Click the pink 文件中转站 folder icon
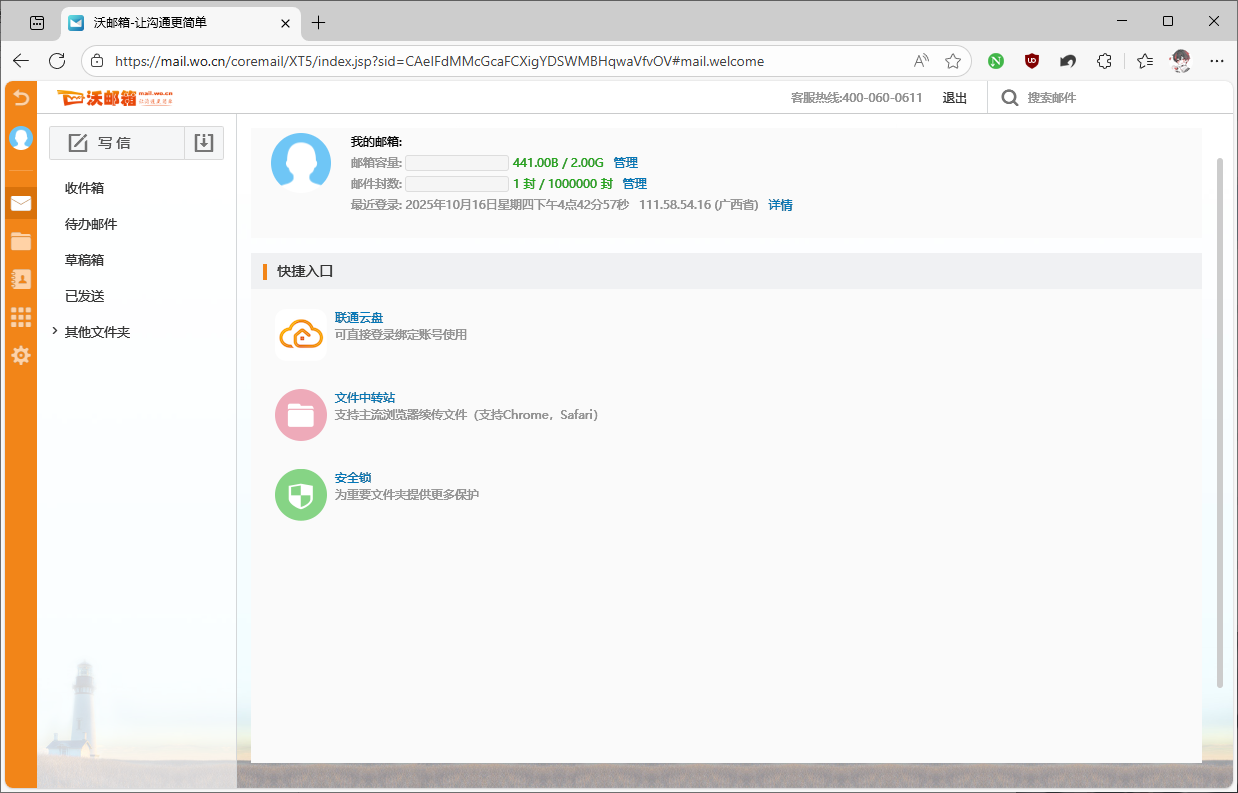1238x793 pixels. point(301,415)
